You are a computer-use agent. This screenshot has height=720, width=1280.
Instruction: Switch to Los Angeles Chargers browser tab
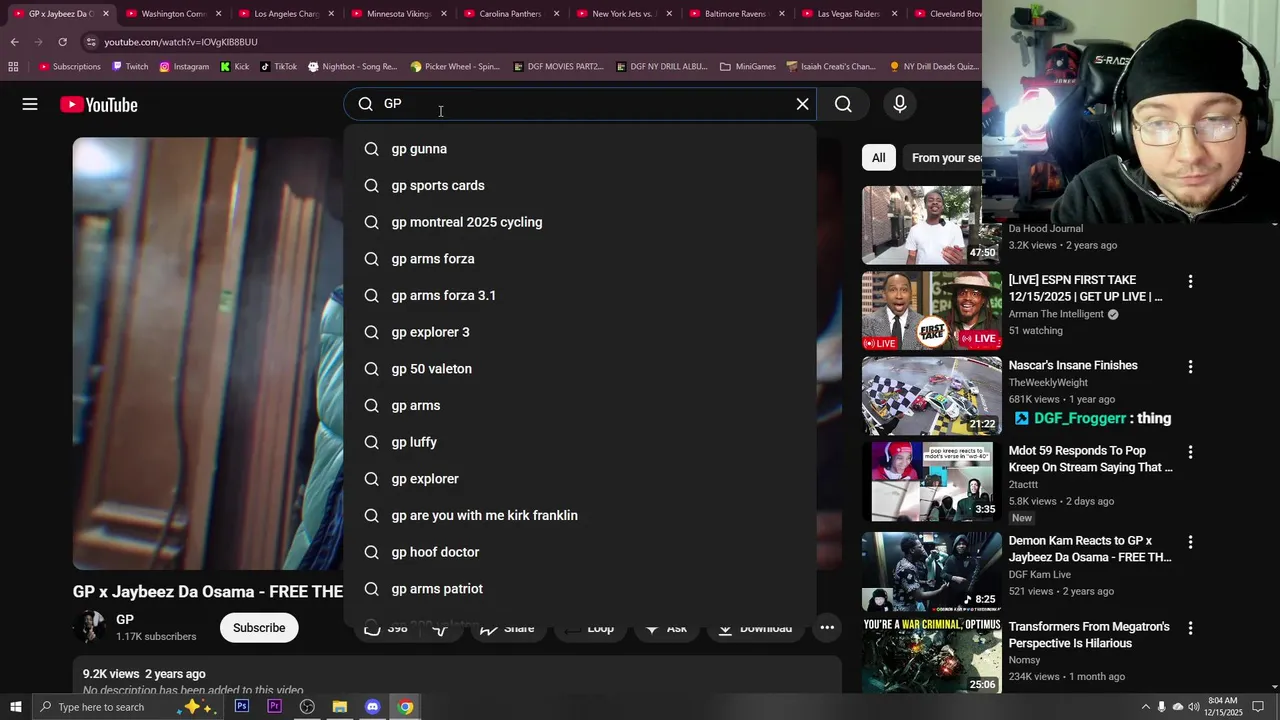(284, 14)
